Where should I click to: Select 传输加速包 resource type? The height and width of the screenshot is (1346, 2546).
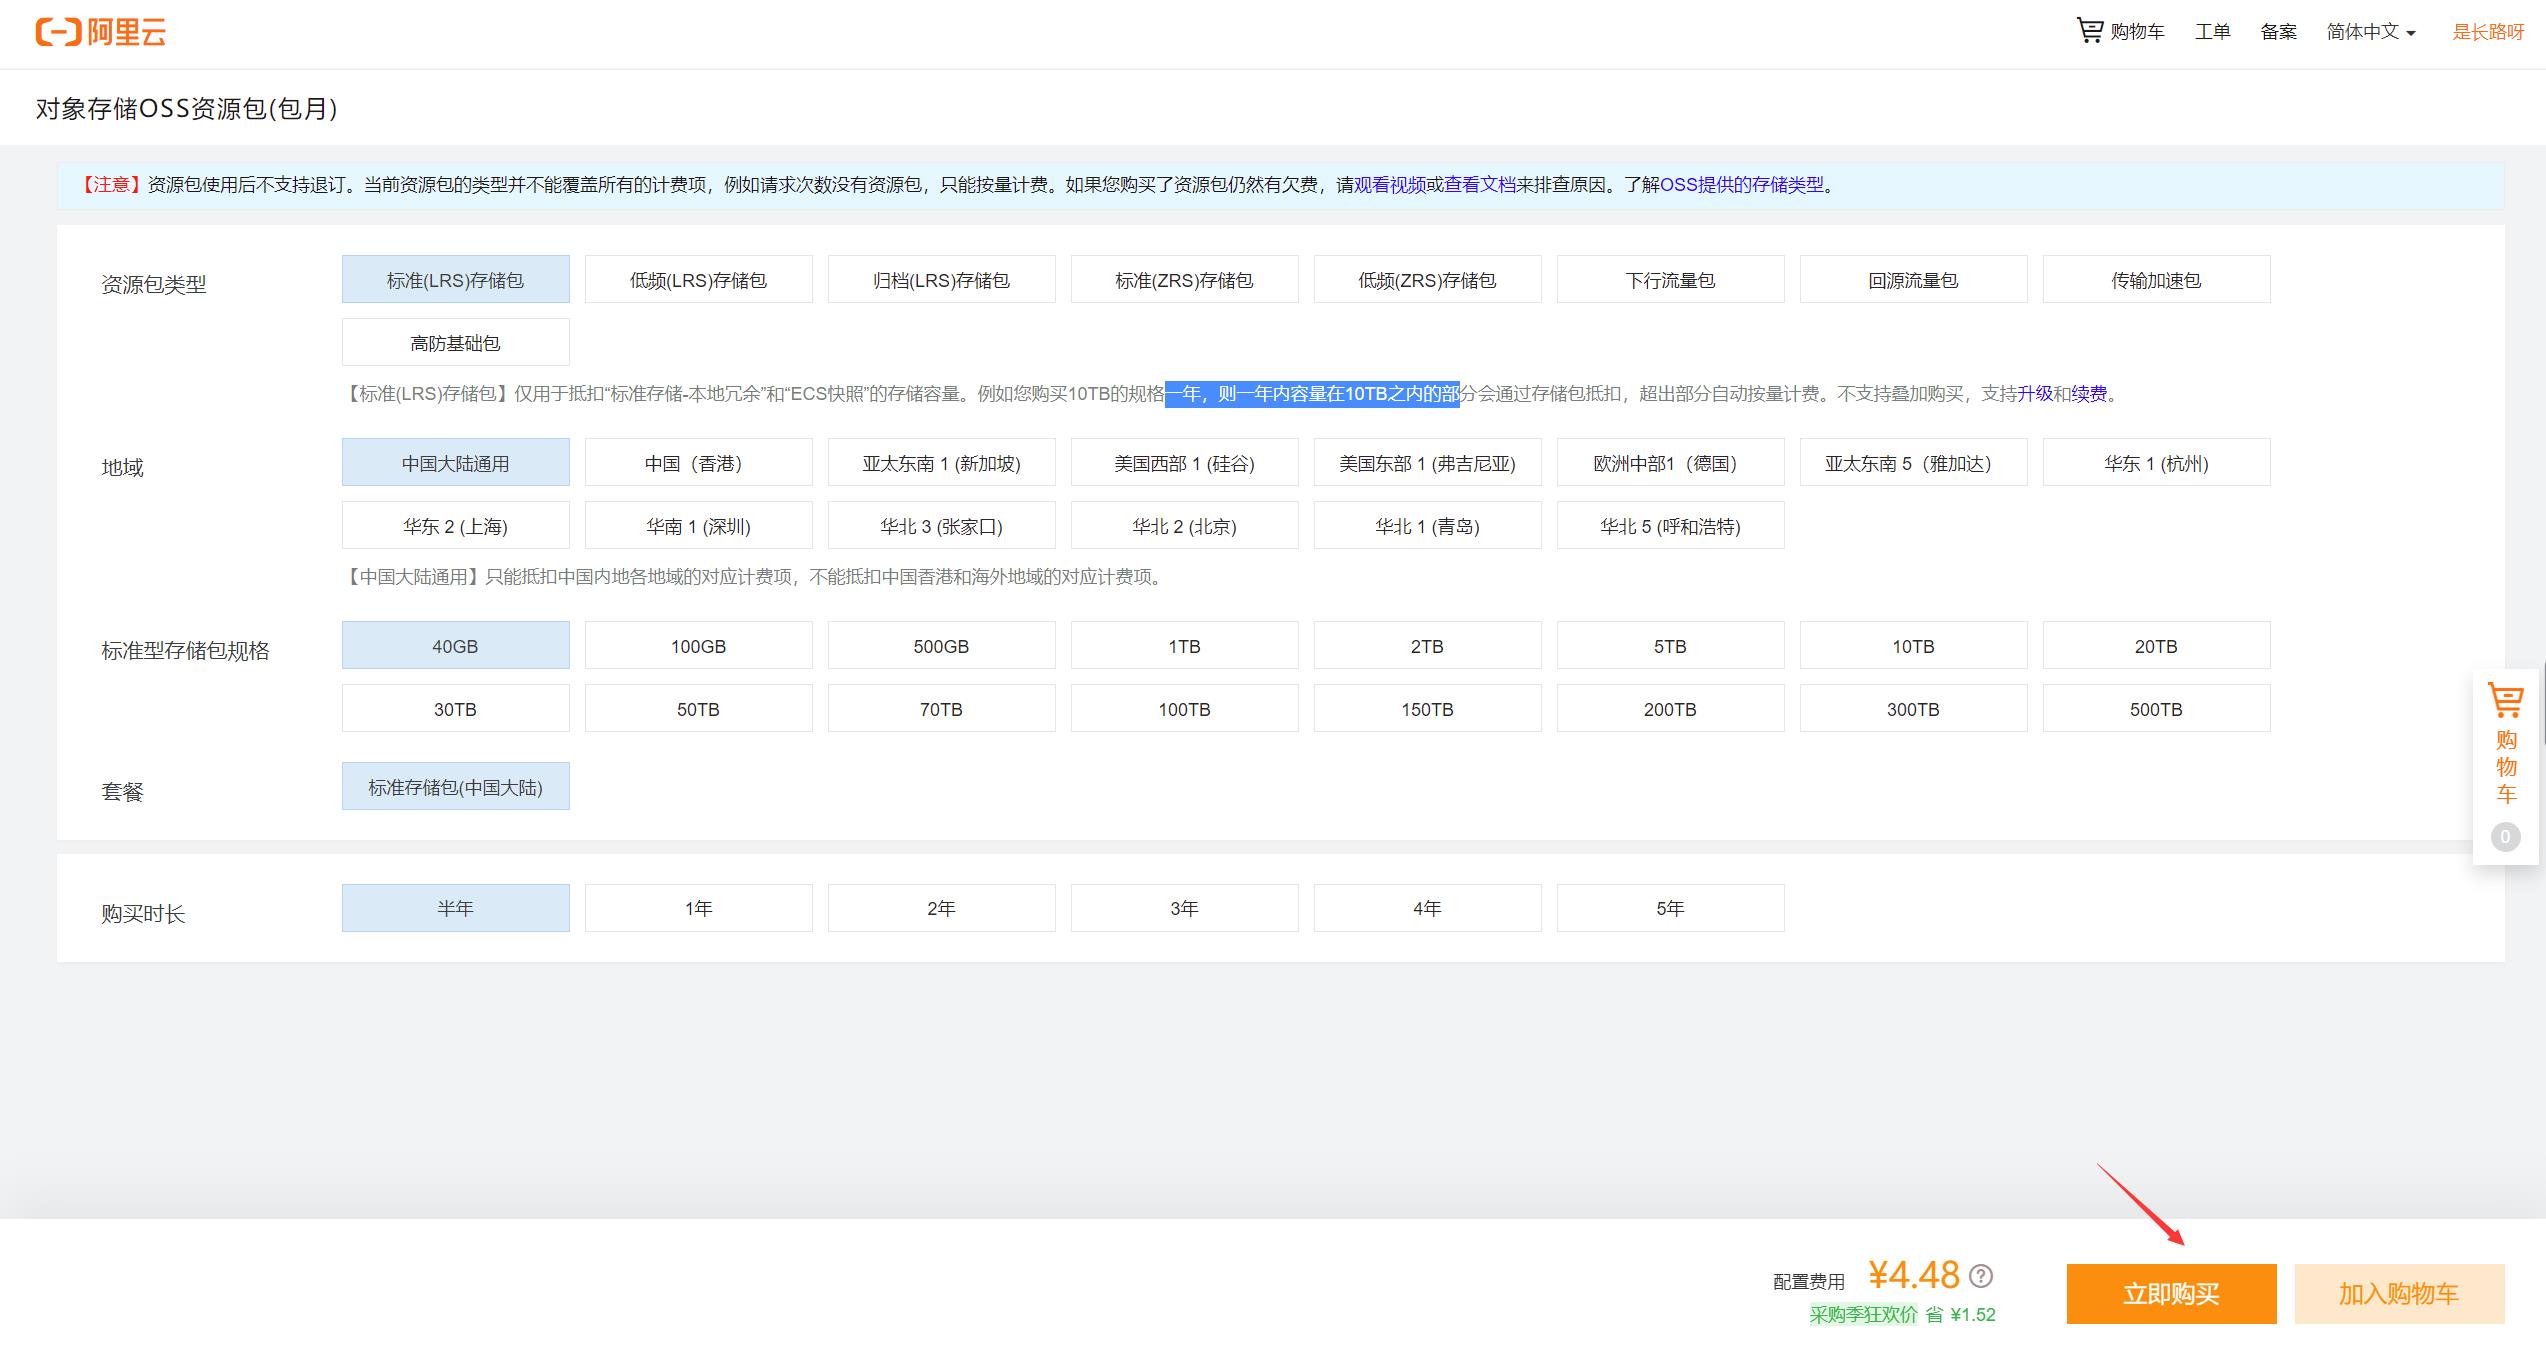2156,280
